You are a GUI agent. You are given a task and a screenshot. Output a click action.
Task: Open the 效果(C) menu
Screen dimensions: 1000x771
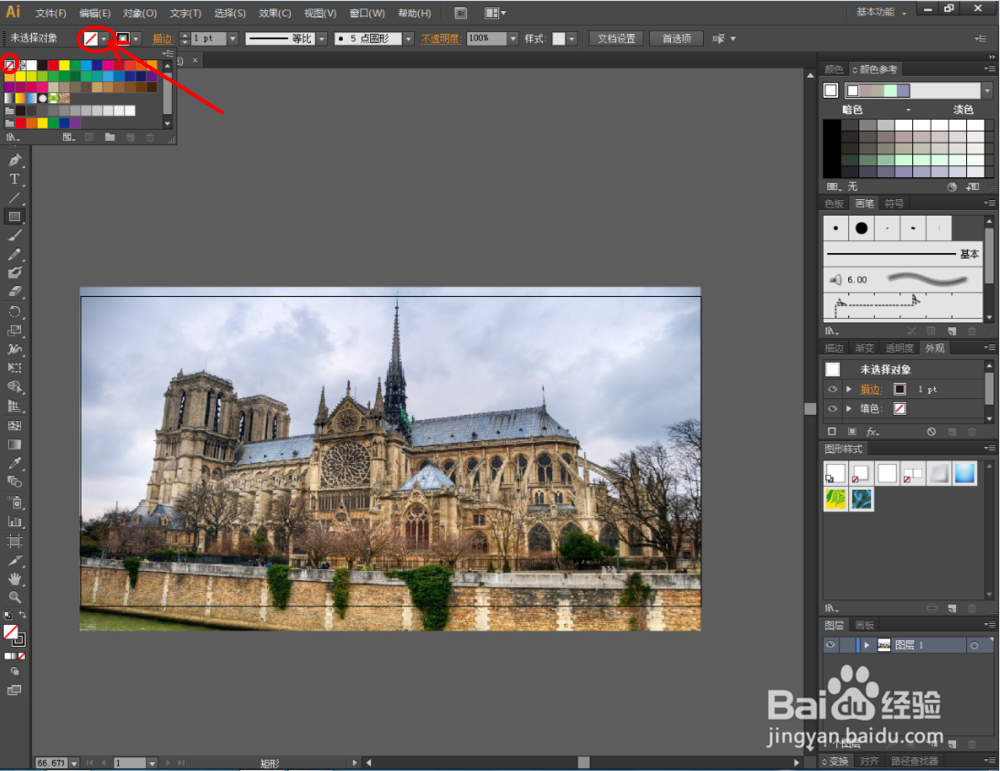[x=275, y=13]
